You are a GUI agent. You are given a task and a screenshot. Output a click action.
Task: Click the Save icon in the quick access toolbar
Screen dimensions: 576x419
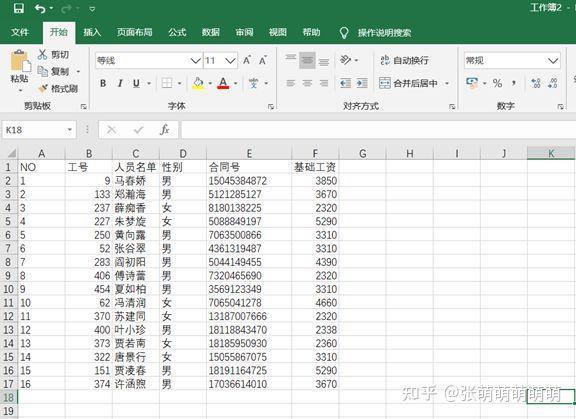point(18,8)
